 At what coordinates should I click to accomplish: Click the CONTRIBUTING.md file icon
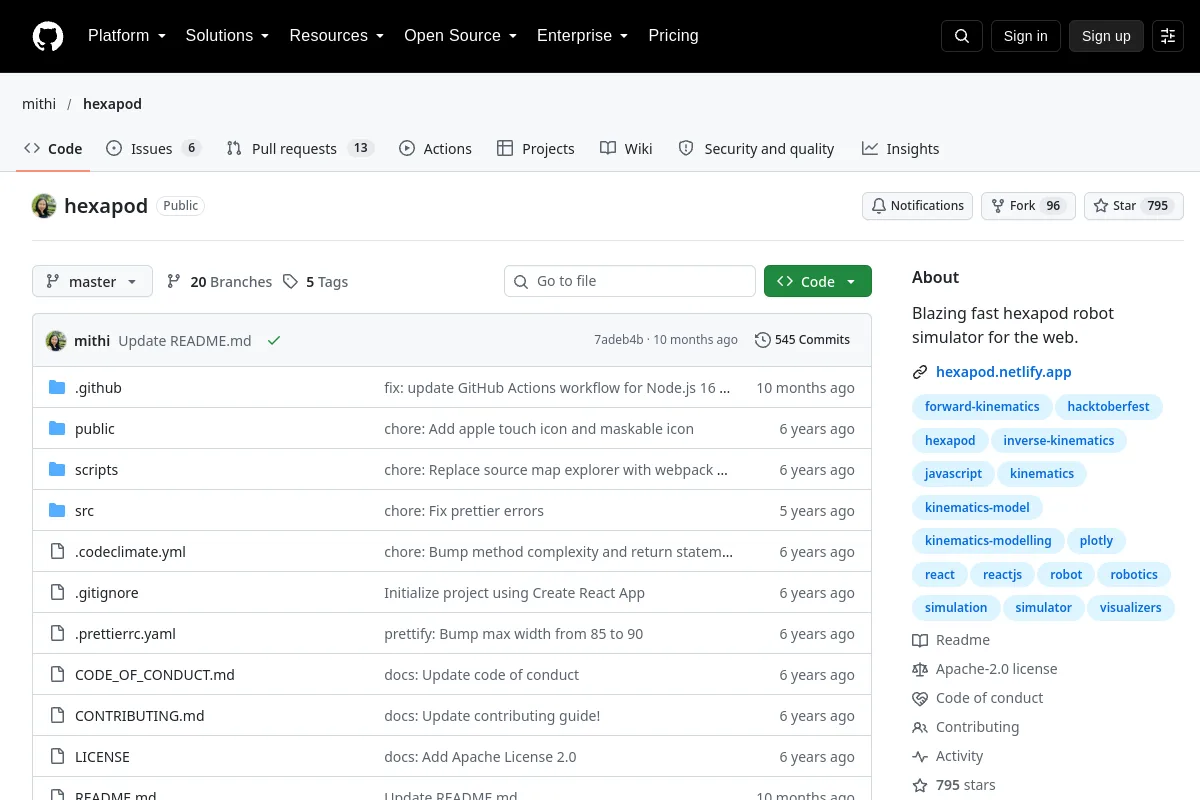click(57, 716)
